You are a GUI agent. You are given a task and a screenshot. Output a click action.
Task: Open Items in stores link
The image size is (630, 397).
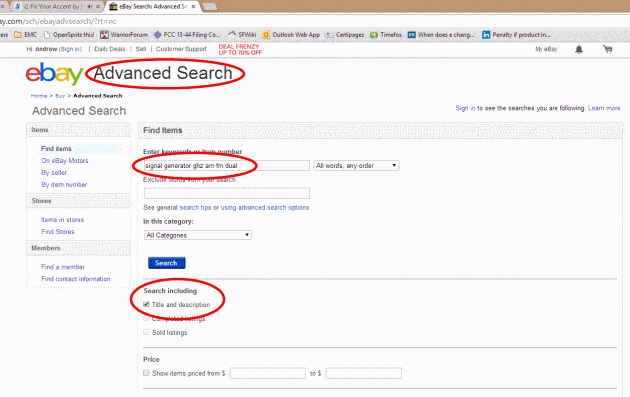[62, 220]
